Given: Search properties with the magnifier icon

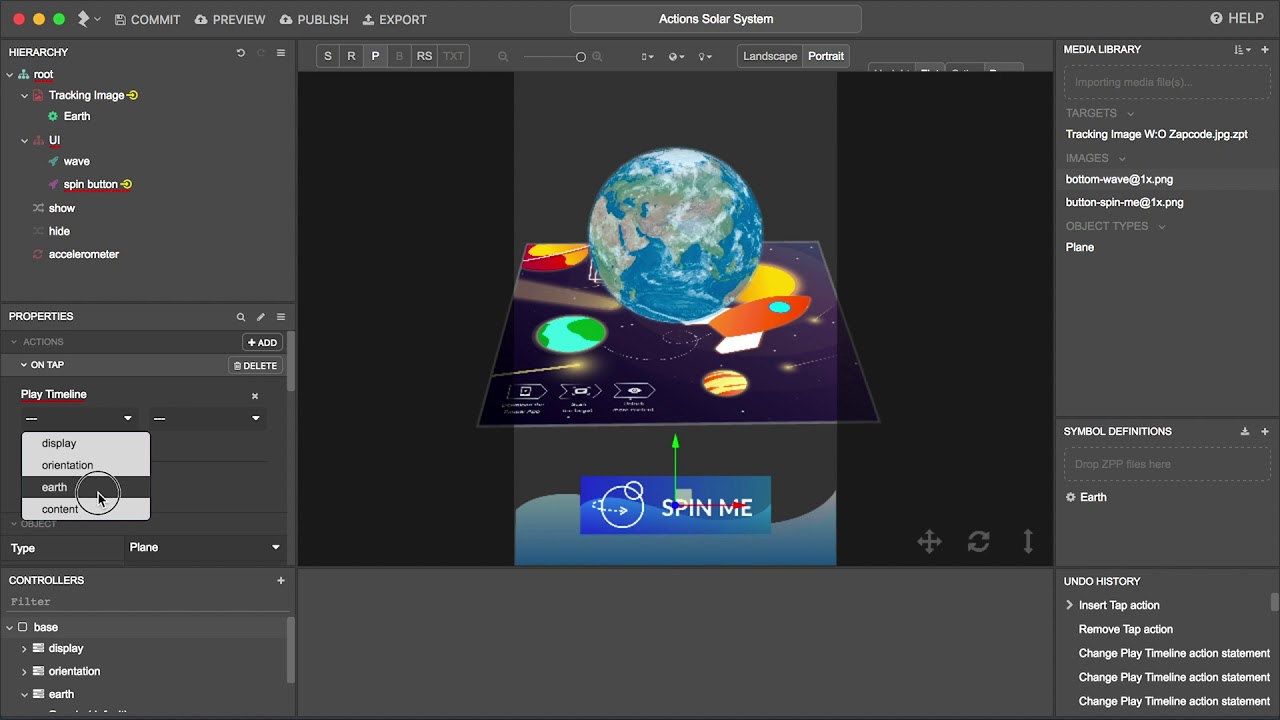Looking at the screenshot, I should [241, 317].
